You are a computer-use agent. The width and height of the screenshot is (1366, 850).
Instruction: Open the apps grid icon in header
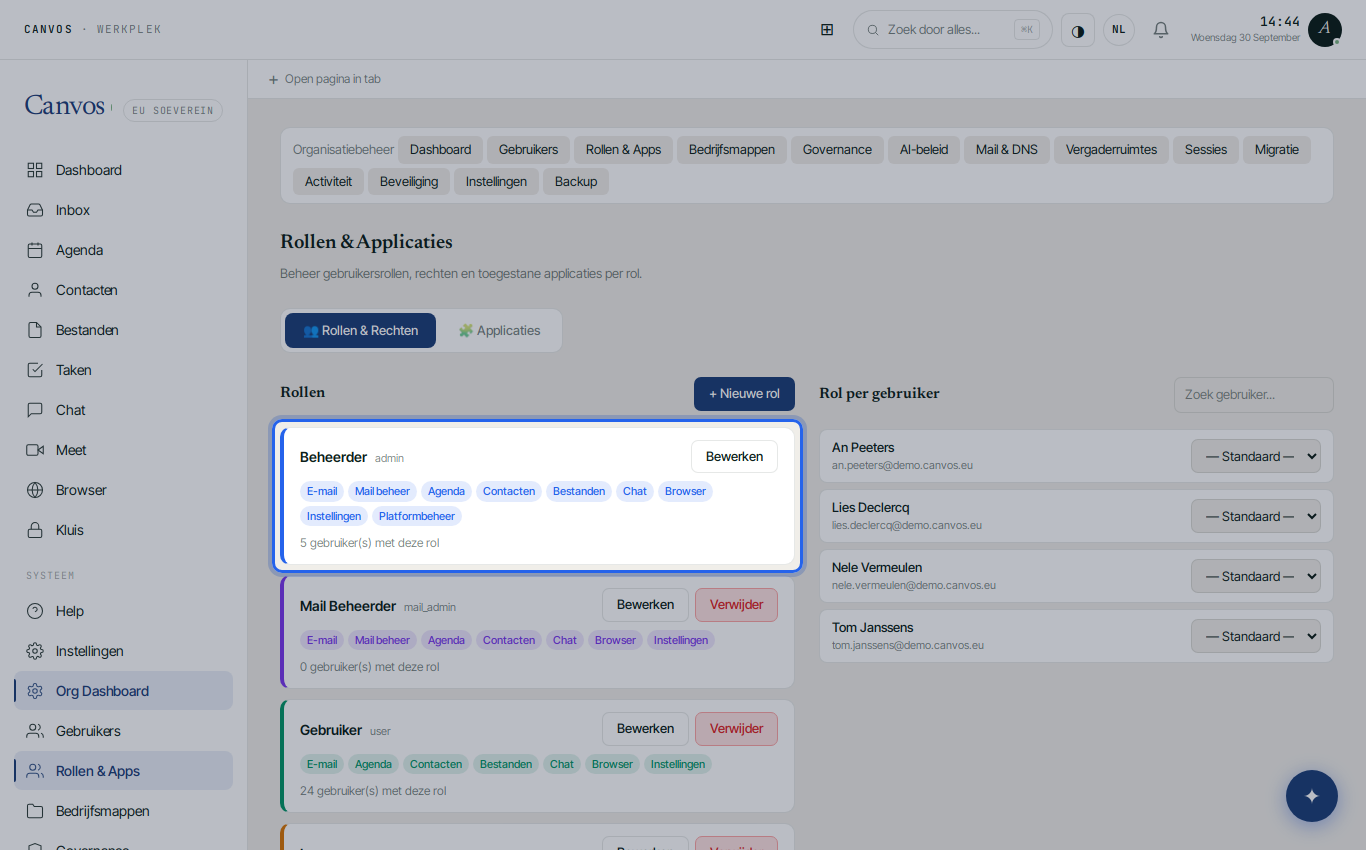(x=827, y=30)
